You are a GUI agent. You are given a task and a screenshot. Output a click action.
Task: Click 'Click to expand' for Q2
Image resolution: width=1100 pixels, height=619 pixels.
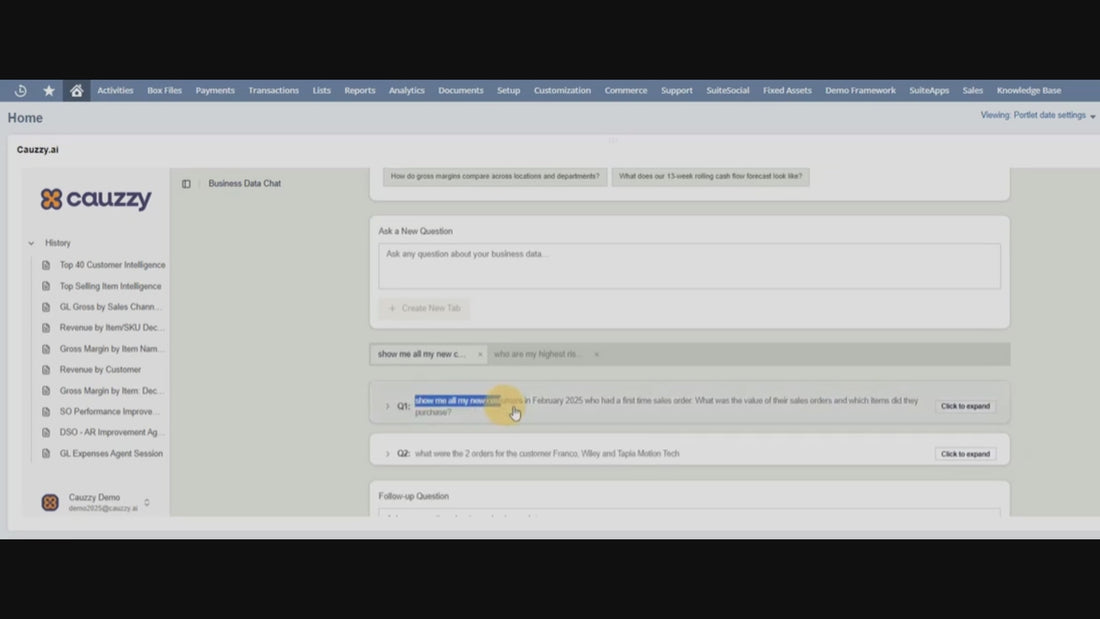965,454
